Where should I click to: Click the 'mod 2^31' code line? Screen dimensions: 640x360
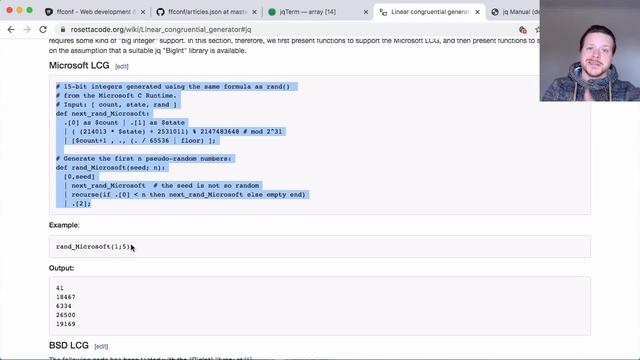[173, 131]
